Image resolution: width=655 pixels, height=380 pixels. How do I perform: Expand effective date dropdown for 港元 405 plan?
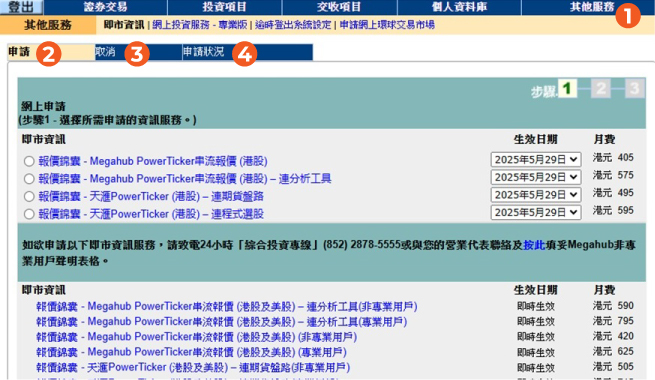pyautogui.click(x=536, y=160)
